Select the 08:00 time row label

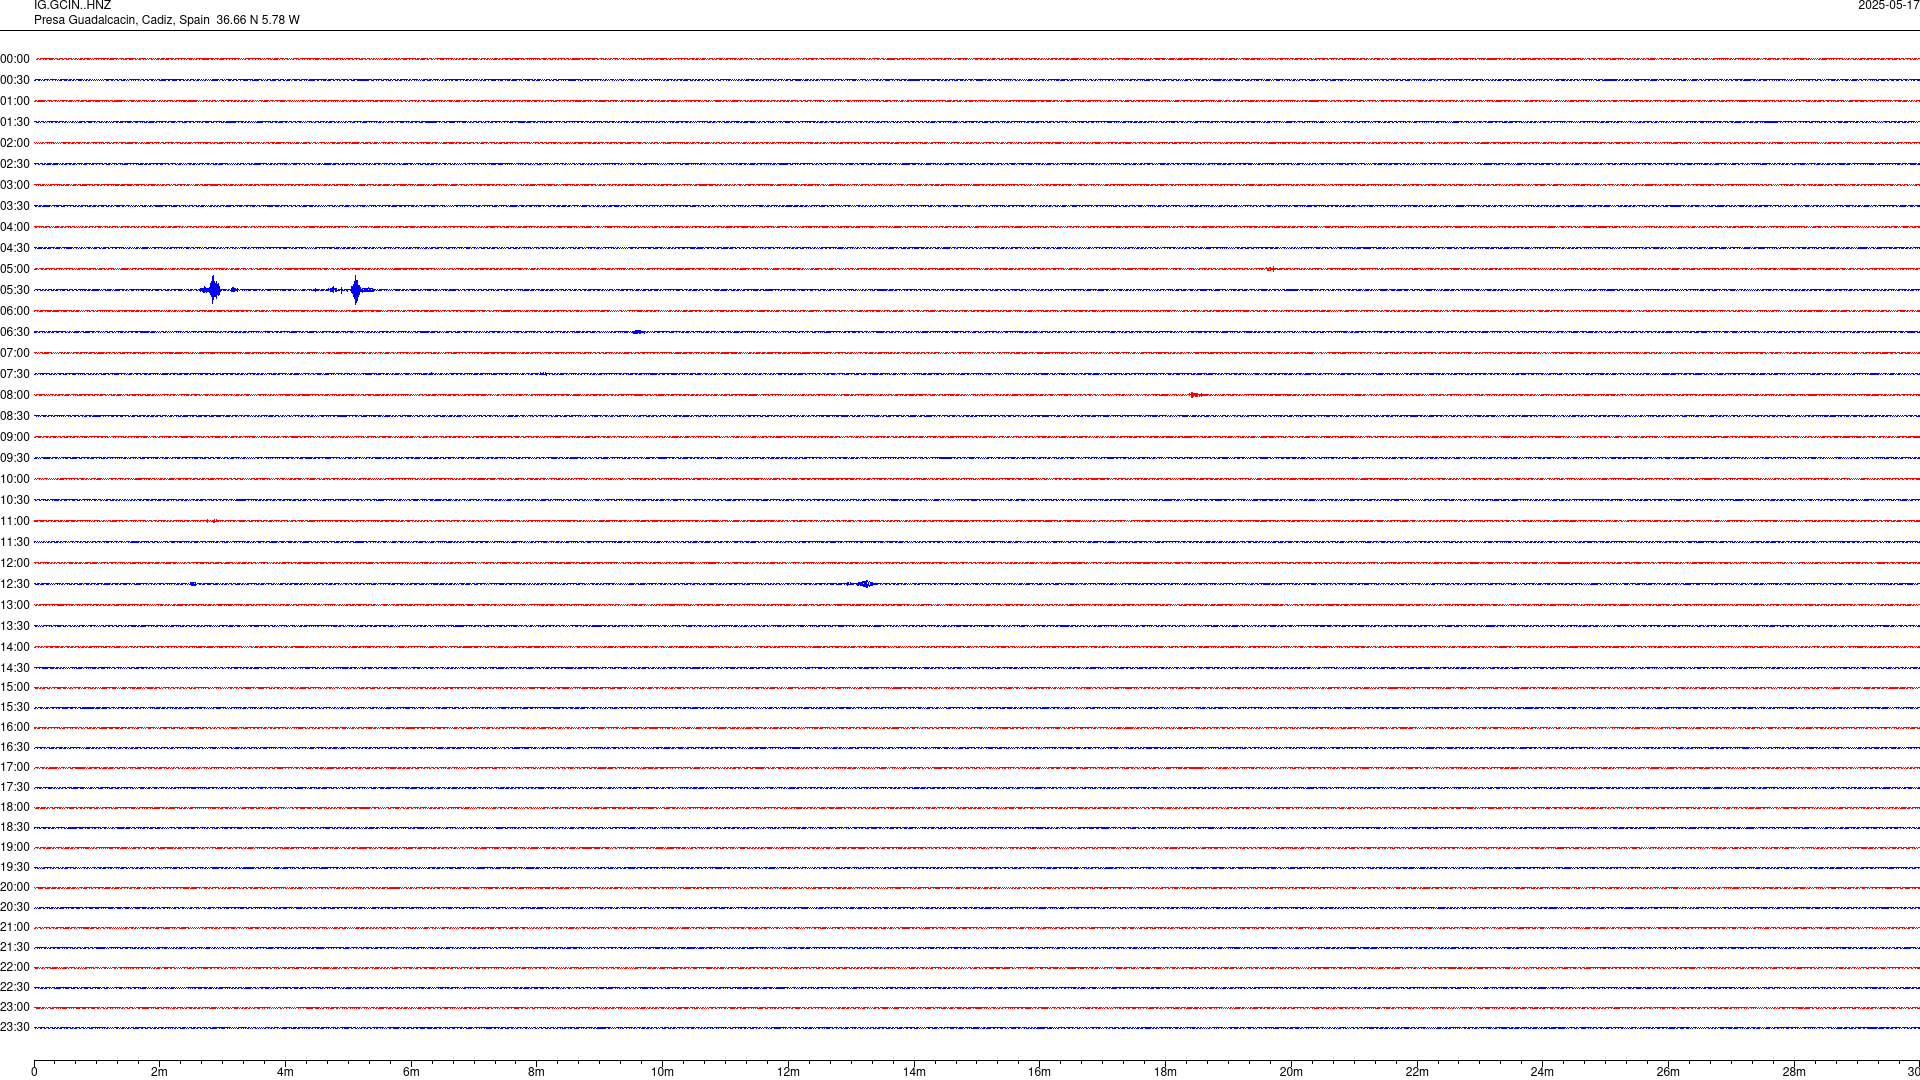15,395
